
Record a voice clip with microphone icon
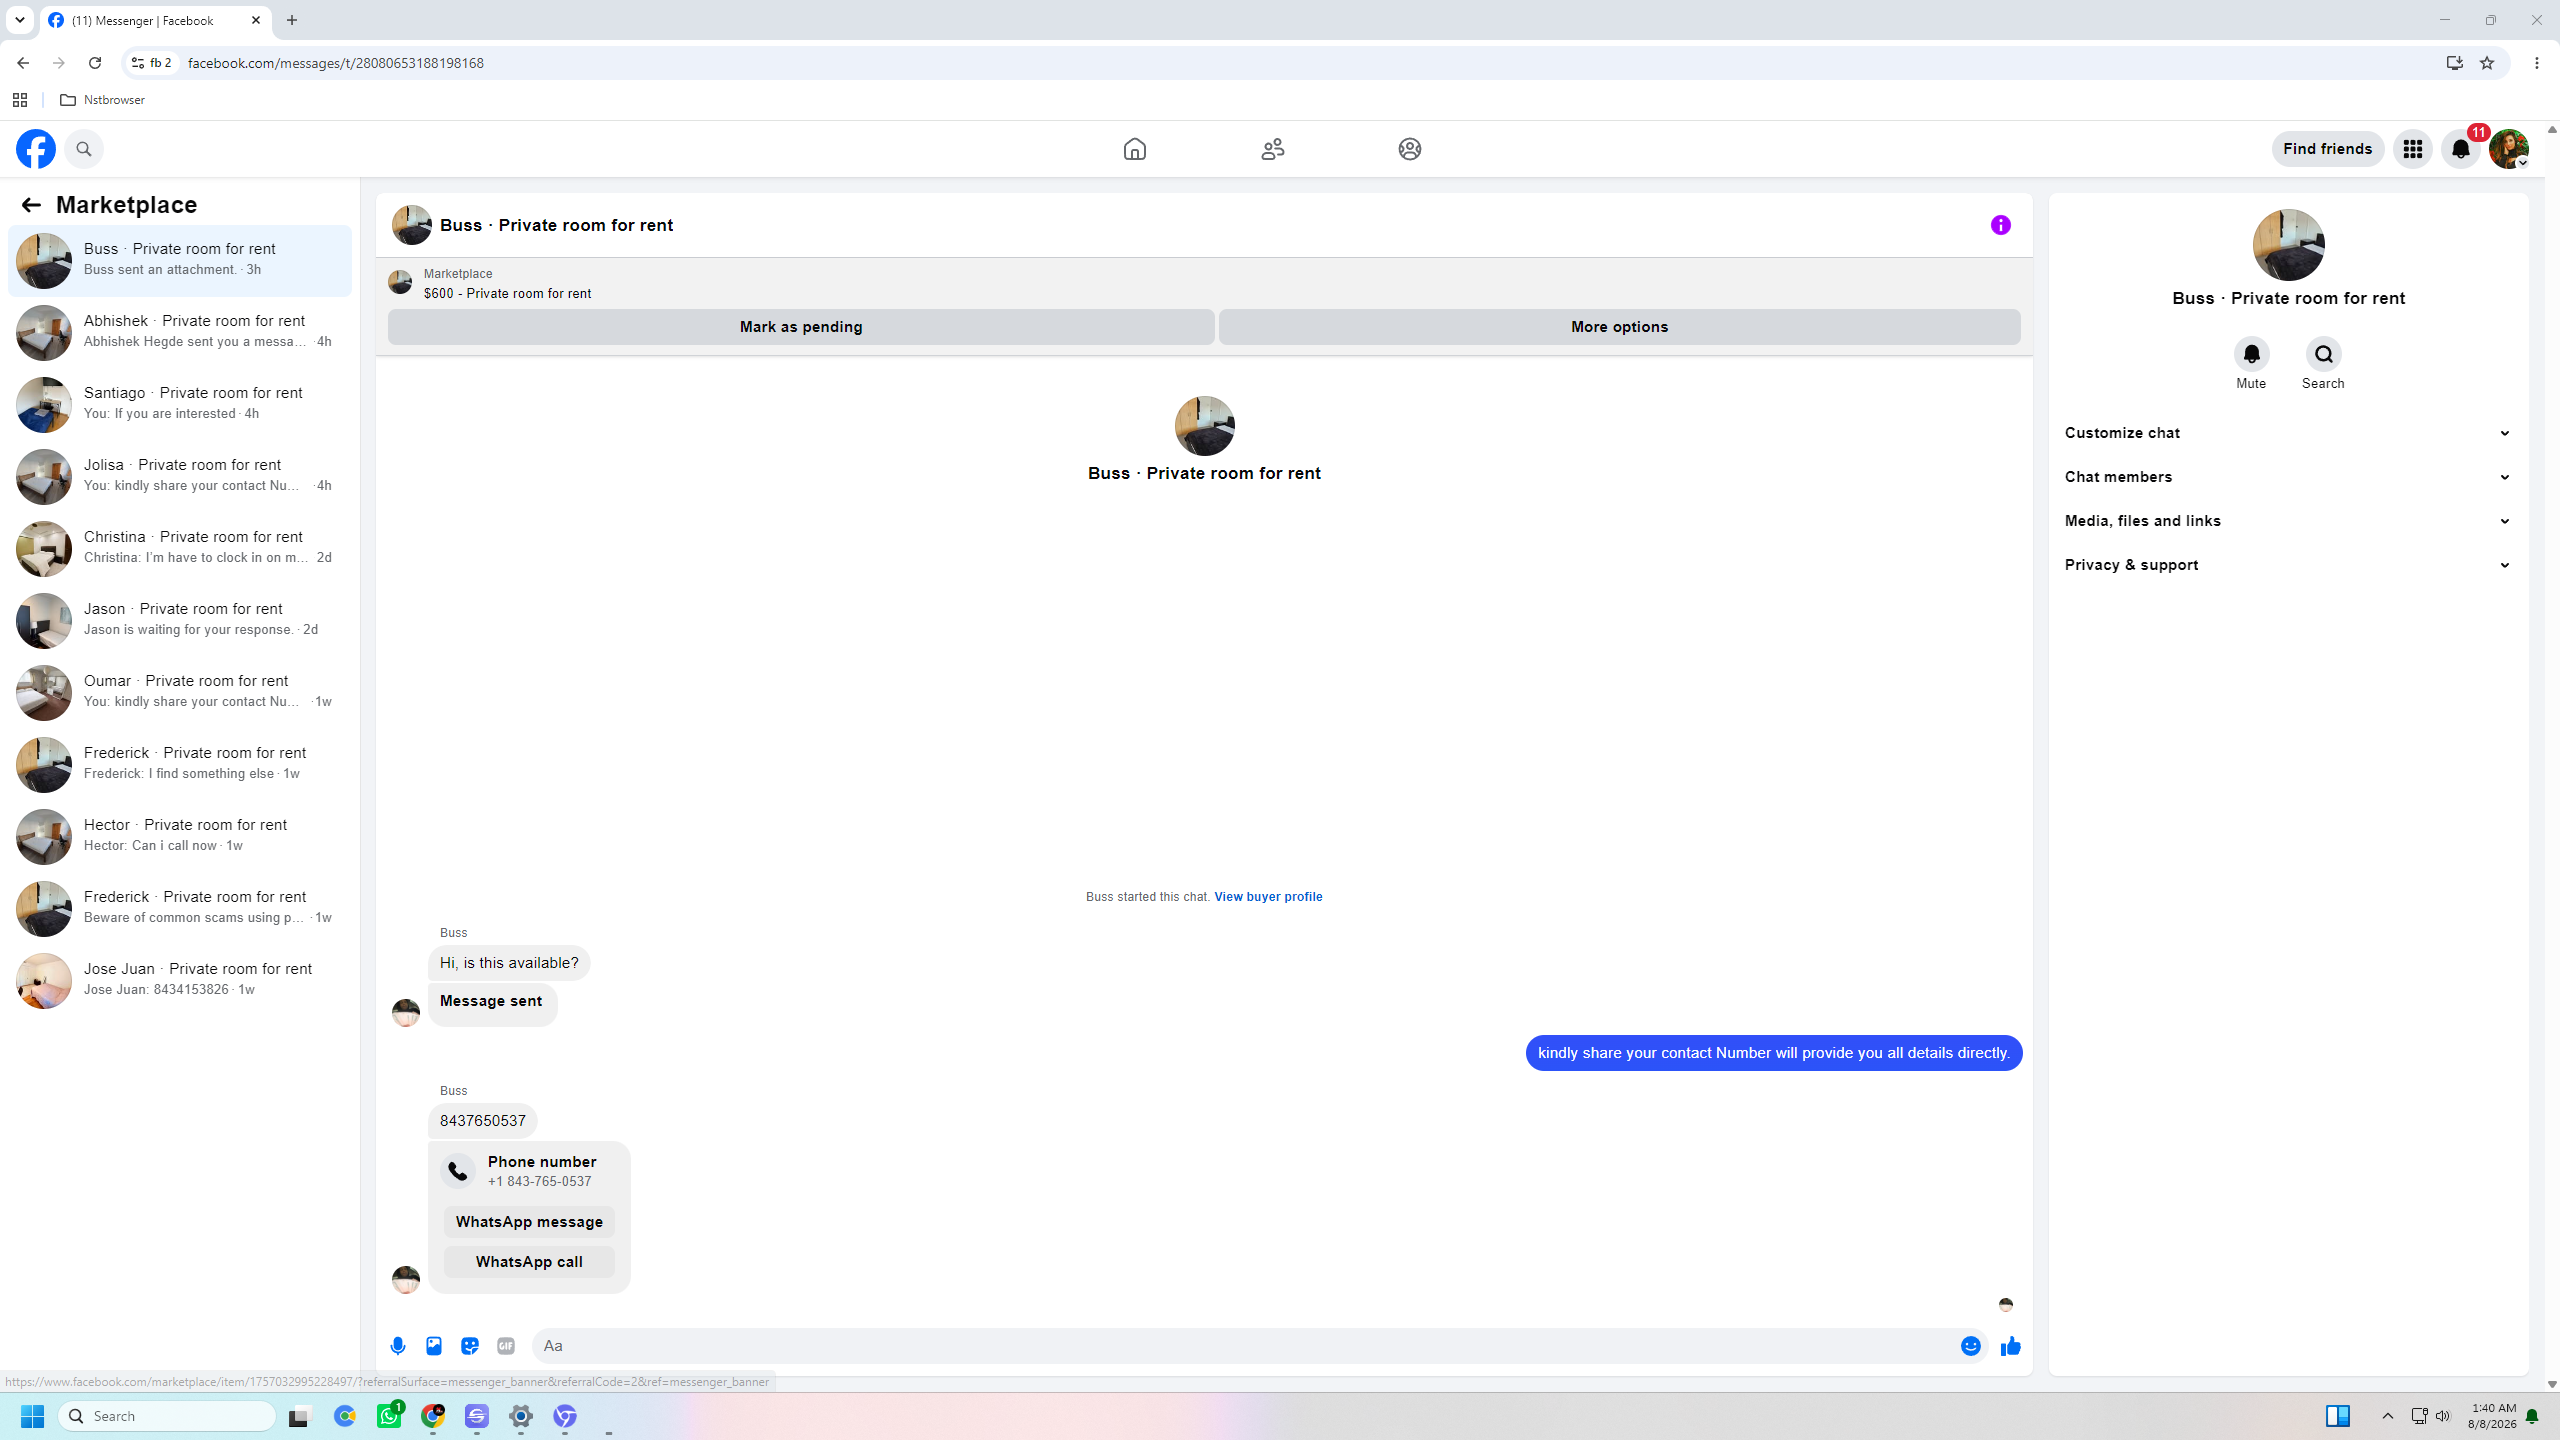tap(398, 1346)
